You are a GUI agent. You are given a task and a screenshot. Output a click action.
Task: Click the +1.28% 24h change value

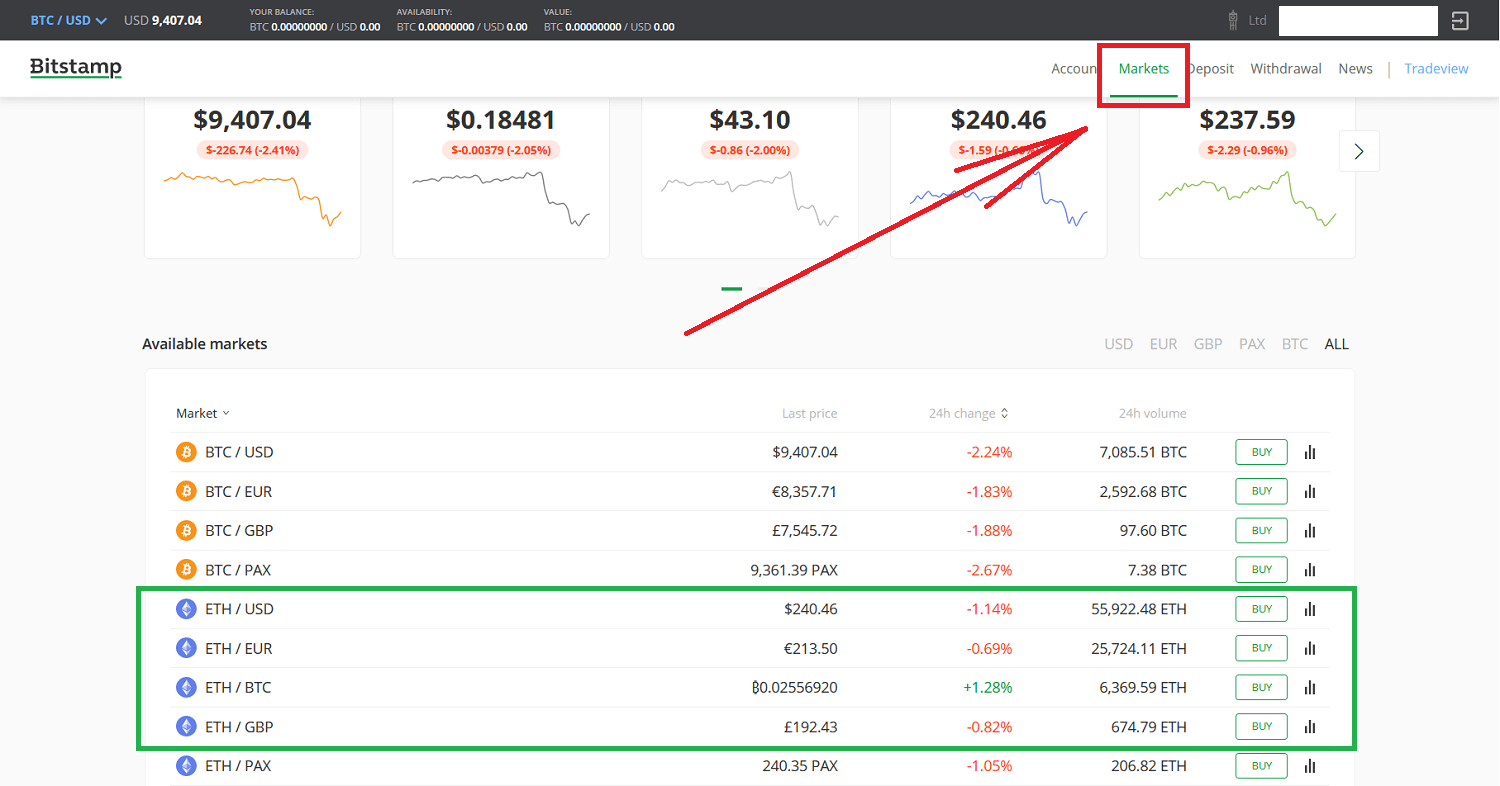(988, 687)
